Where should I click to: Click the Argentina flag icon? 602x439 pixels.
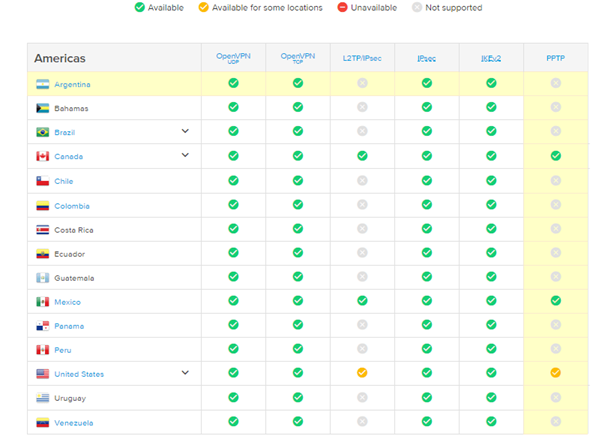click(x=43, y=84)
